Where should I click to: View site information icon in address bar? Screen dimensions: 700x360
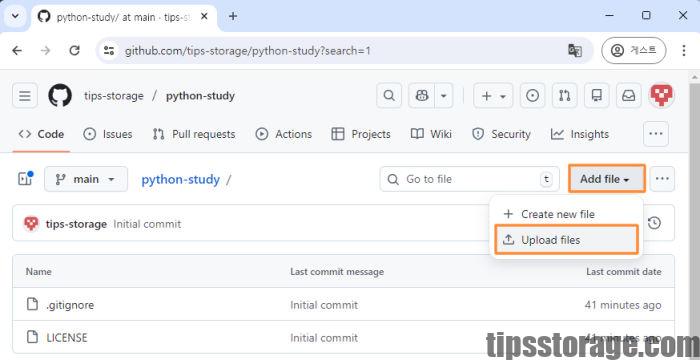pos(109,50)
